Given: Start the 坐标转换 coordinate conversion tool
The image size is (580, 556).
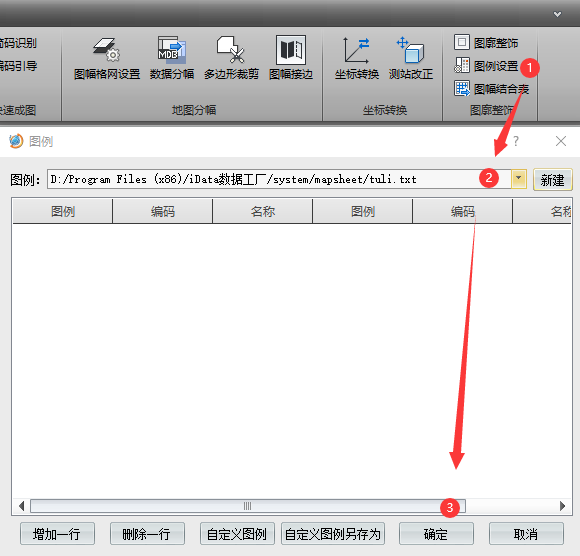Looking at the screenshot, I should (357, 58).
